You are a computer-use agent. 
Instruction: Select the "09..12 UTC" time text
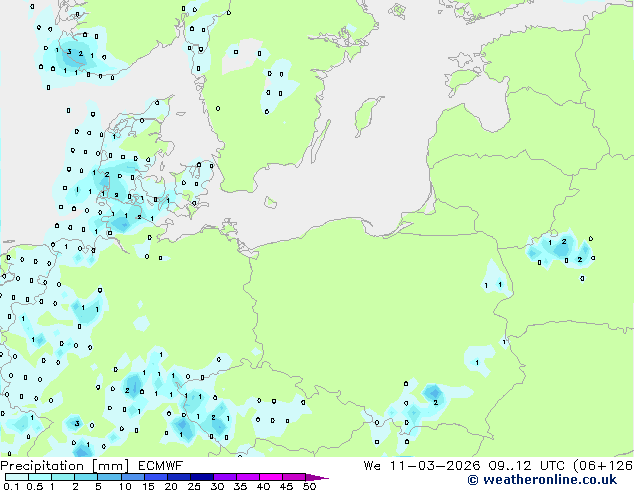(526, 466)
